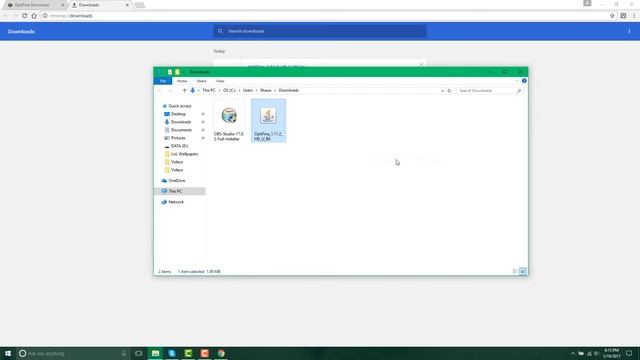Expand the ribbon using the chevron
Viewport: 640px width, 360px height.
click(x=517, y=81)
